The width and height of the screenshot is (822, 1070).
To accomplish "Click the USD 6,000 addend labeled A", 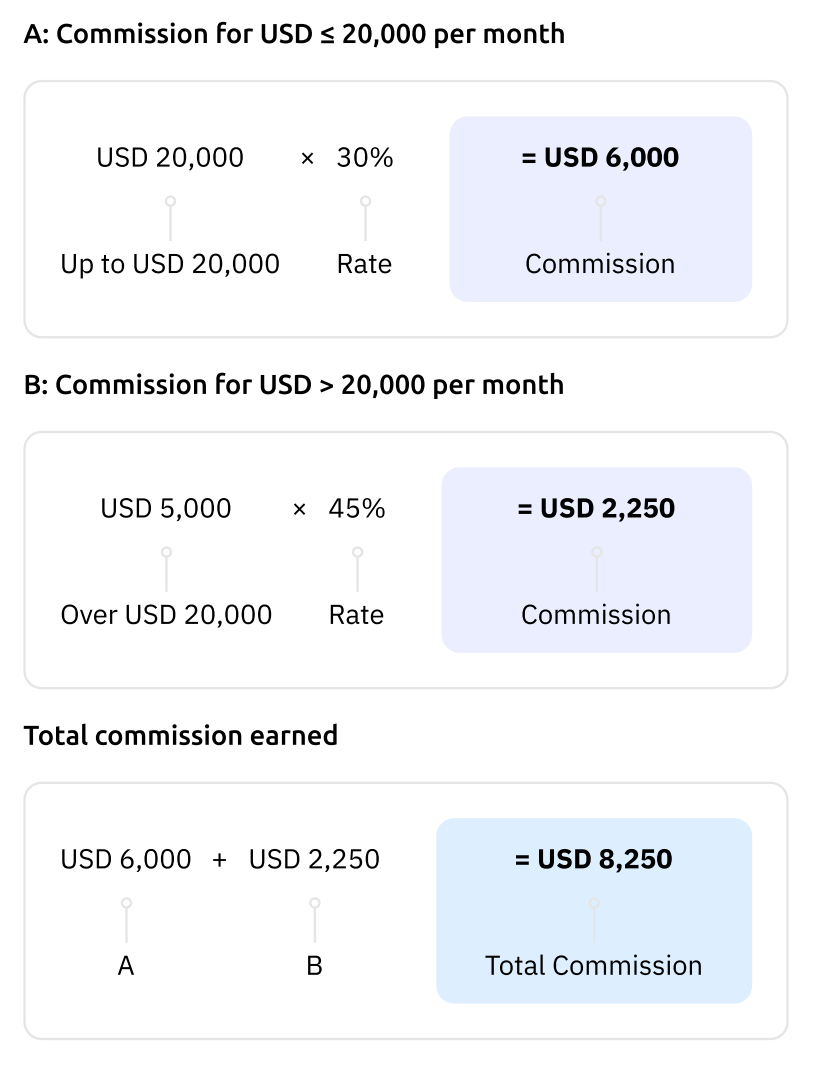I will click(126, 859).
